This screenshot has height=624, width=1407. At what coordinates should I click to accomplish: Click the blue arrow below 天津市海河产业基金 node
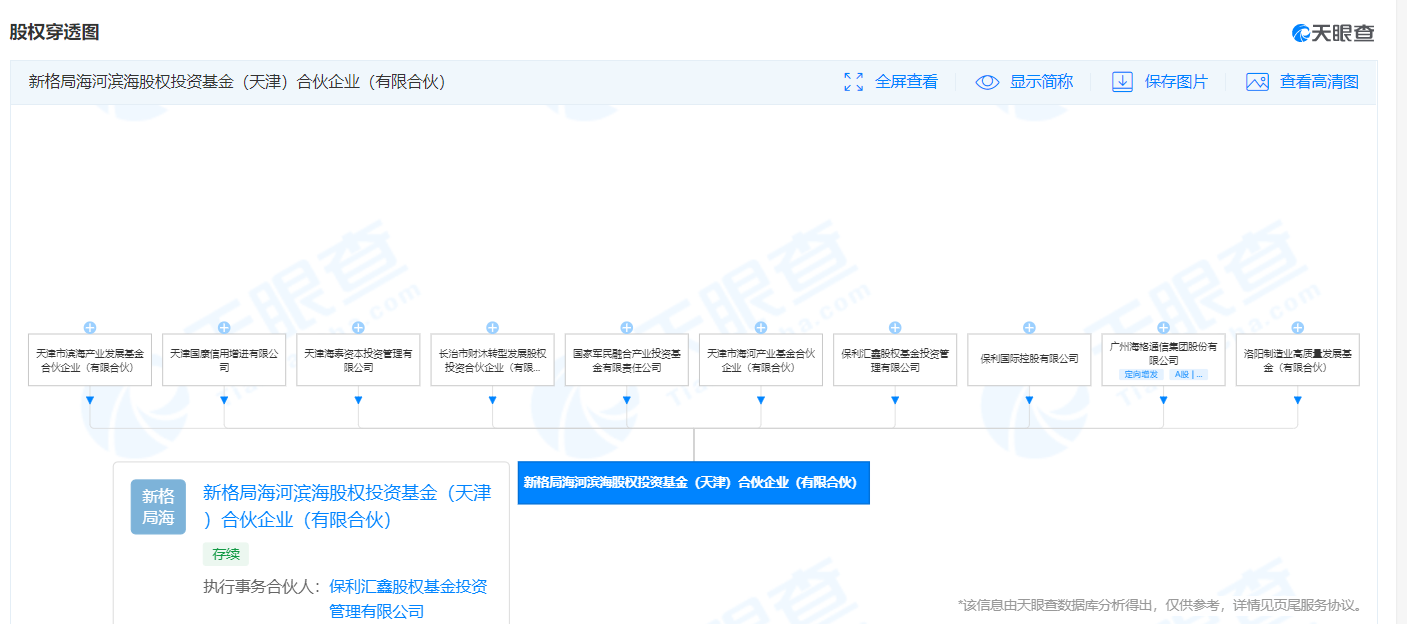pos(761,400)
